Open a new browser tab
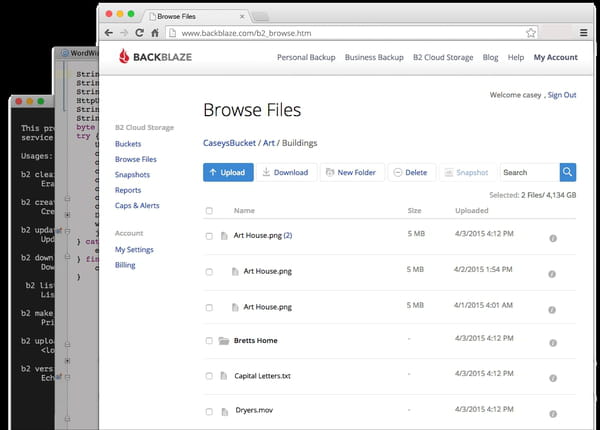Screen dimensions: 600x430 [261, 16]
